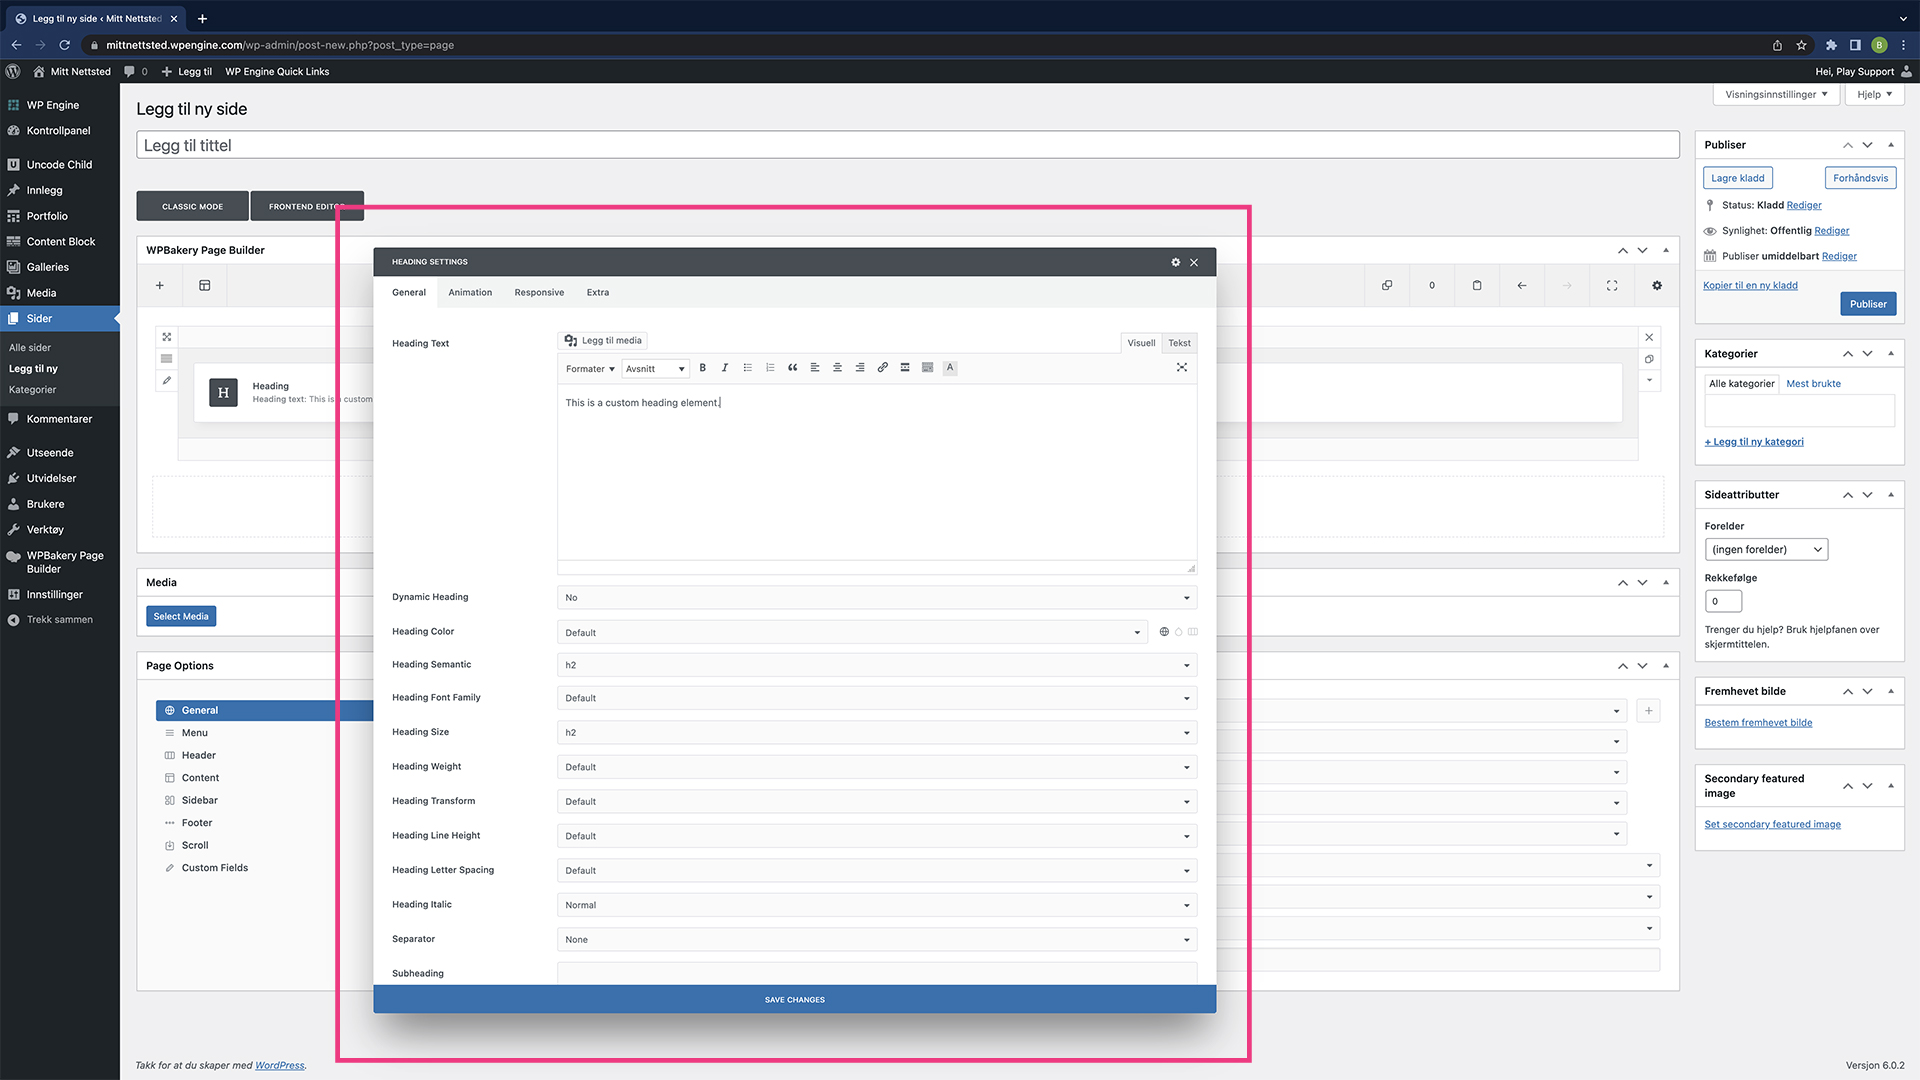This screenshot has height=1080, width=1920.
Task: Click into the Legg til tittel field
Action: click(908, 145)
